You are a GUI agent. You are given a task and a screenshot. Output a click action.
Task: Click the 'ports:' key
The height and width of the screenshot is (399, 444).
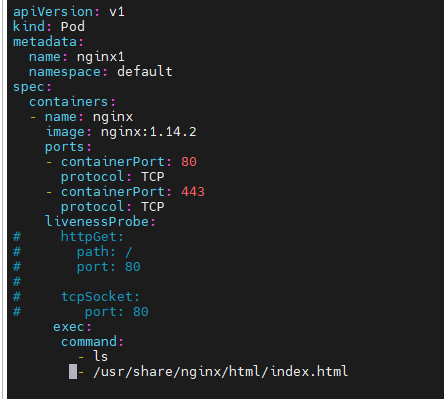(x=68, y=147)
